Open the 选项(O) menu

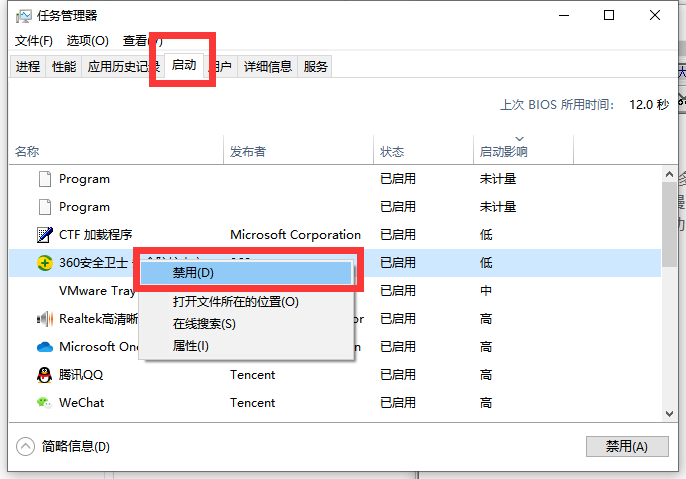87,41
